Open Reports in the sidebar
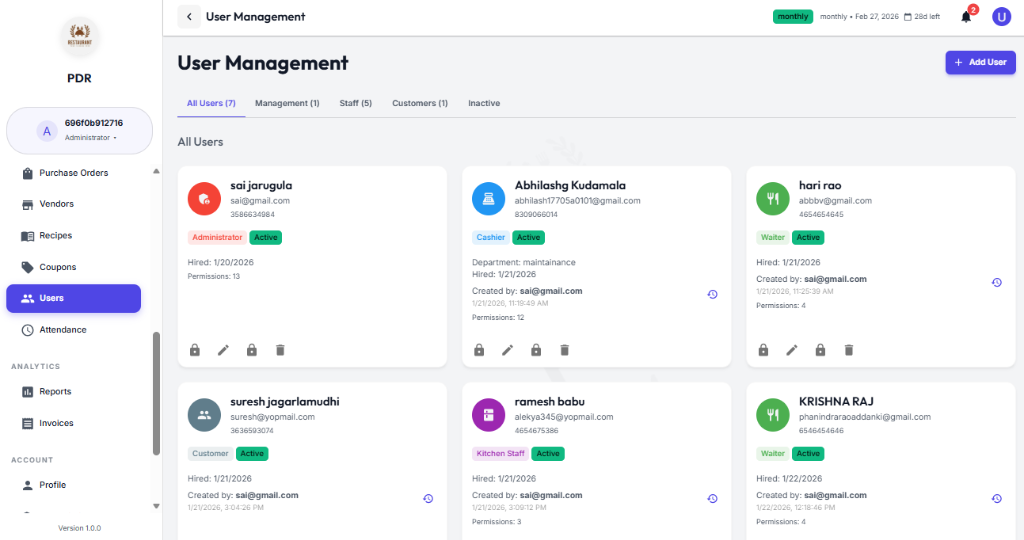Screen dimensions: 1024x540 tap(73, 392)
